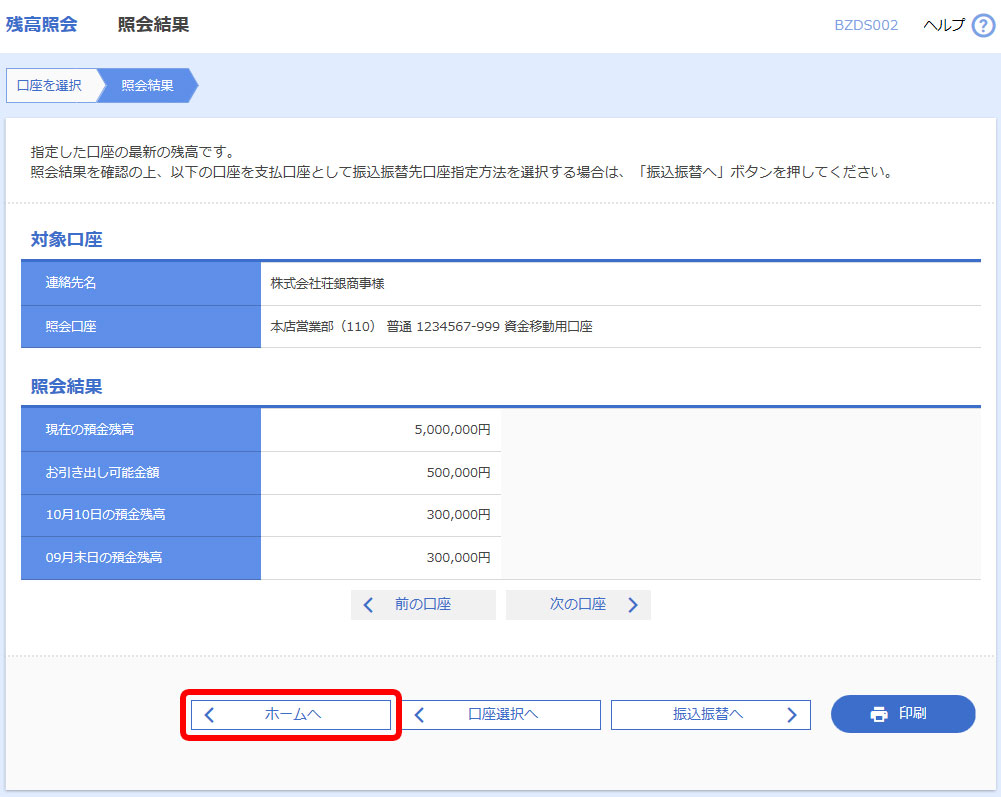Click the 500,000円 withdrawable amount
This screenshot has width=1001, height=797.
(458, 473)
